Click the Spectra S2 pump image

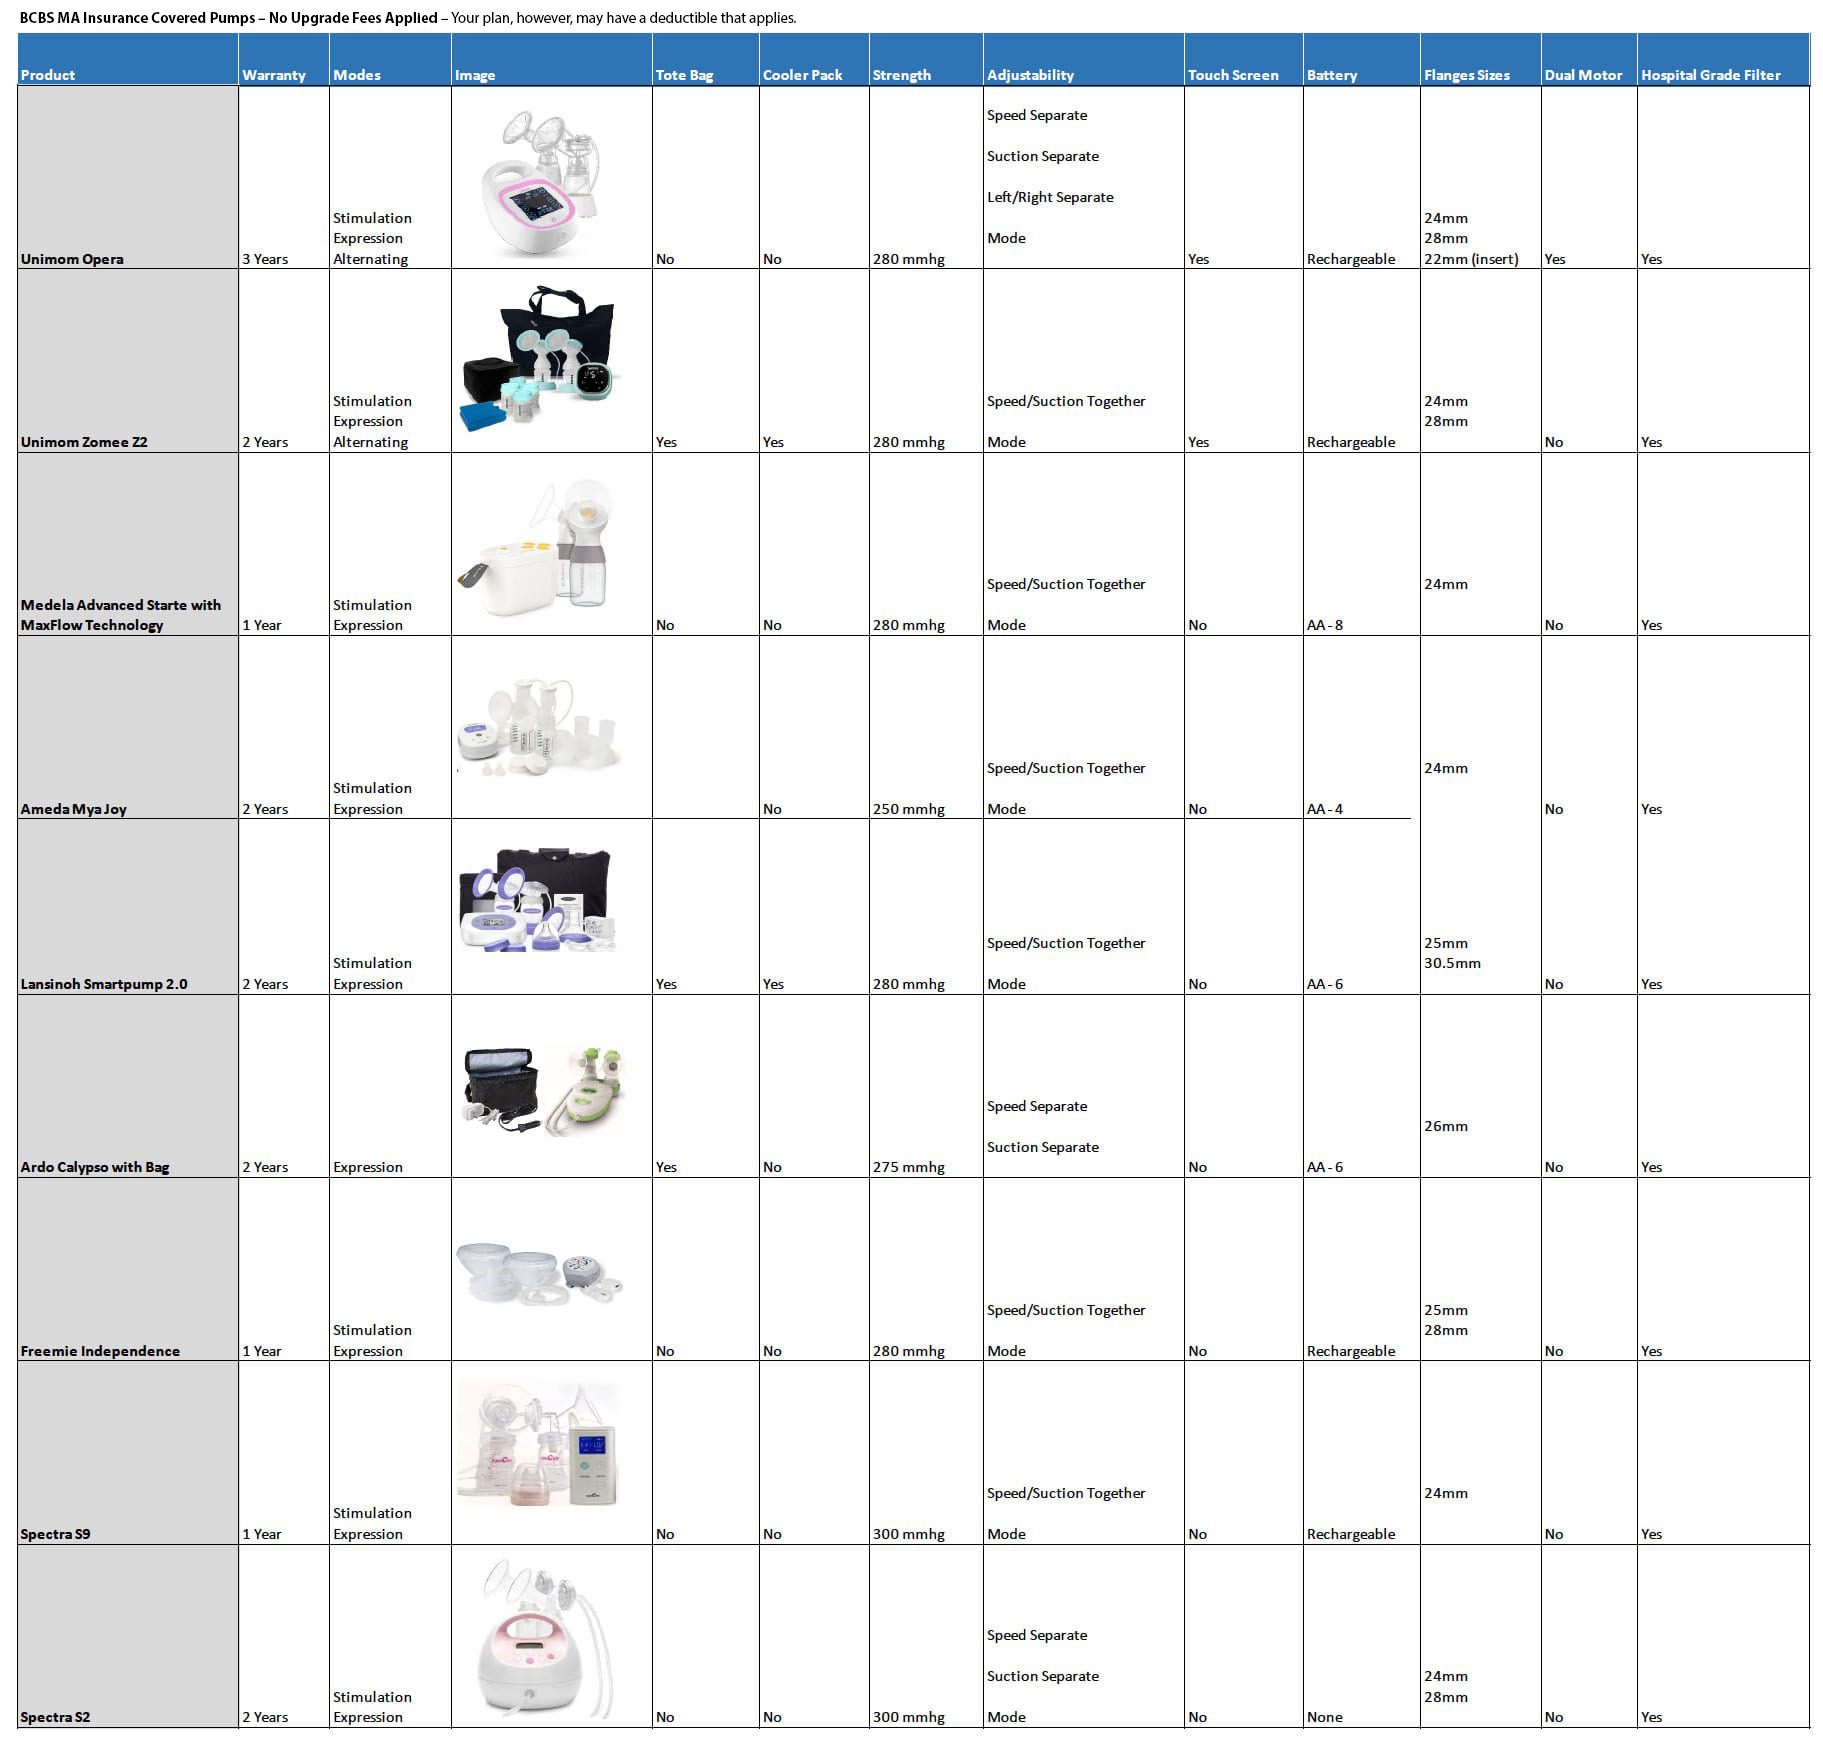(x=545, y=1636)
